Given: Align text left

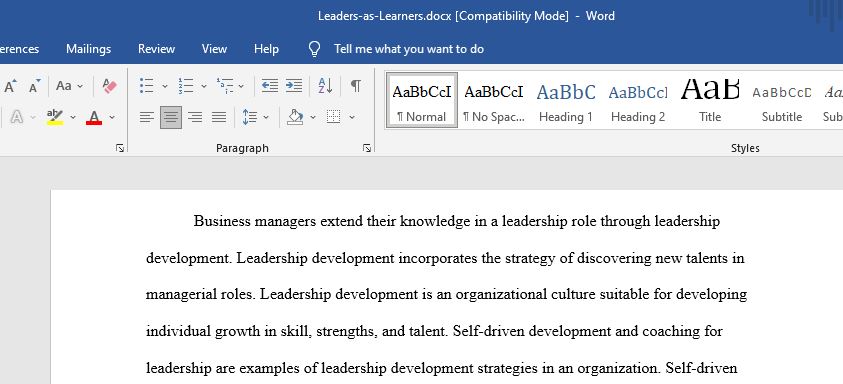Looking at the screenshot, I should click(x=147, y=117).
